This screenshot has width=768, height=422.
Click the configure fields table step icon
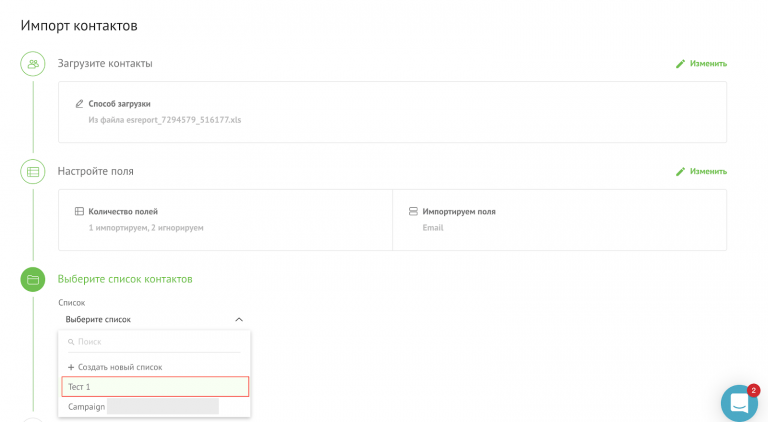[x=33, y=172]
